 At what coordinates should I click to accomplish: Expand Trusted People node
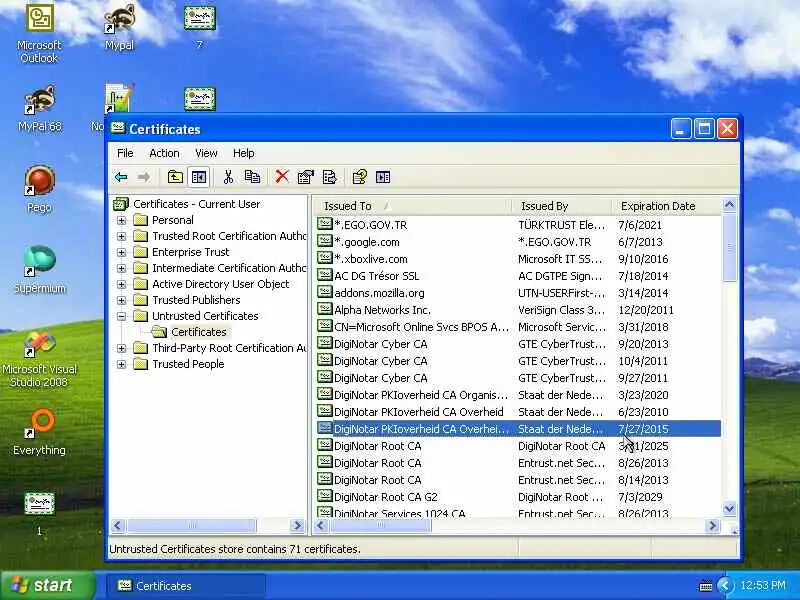pos(121,364)
